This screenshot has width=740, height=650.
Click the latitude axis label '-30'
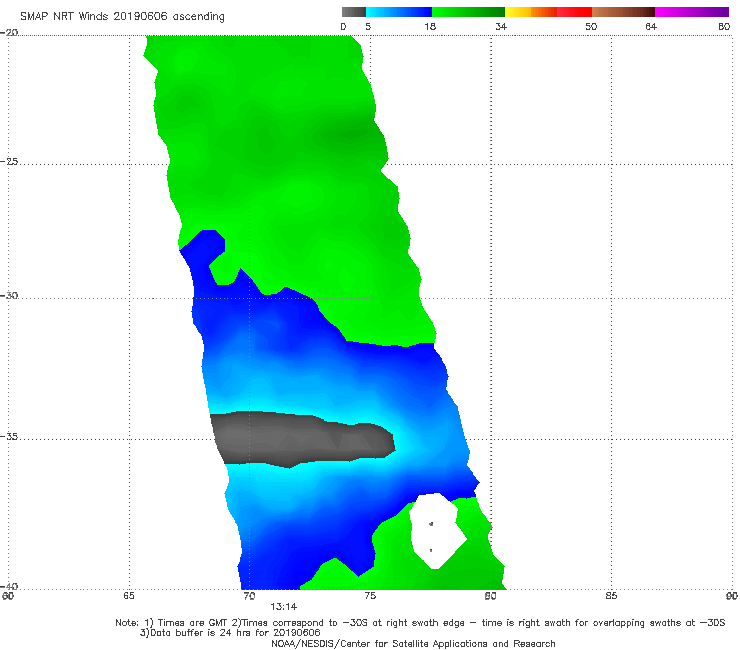point(9,295)
